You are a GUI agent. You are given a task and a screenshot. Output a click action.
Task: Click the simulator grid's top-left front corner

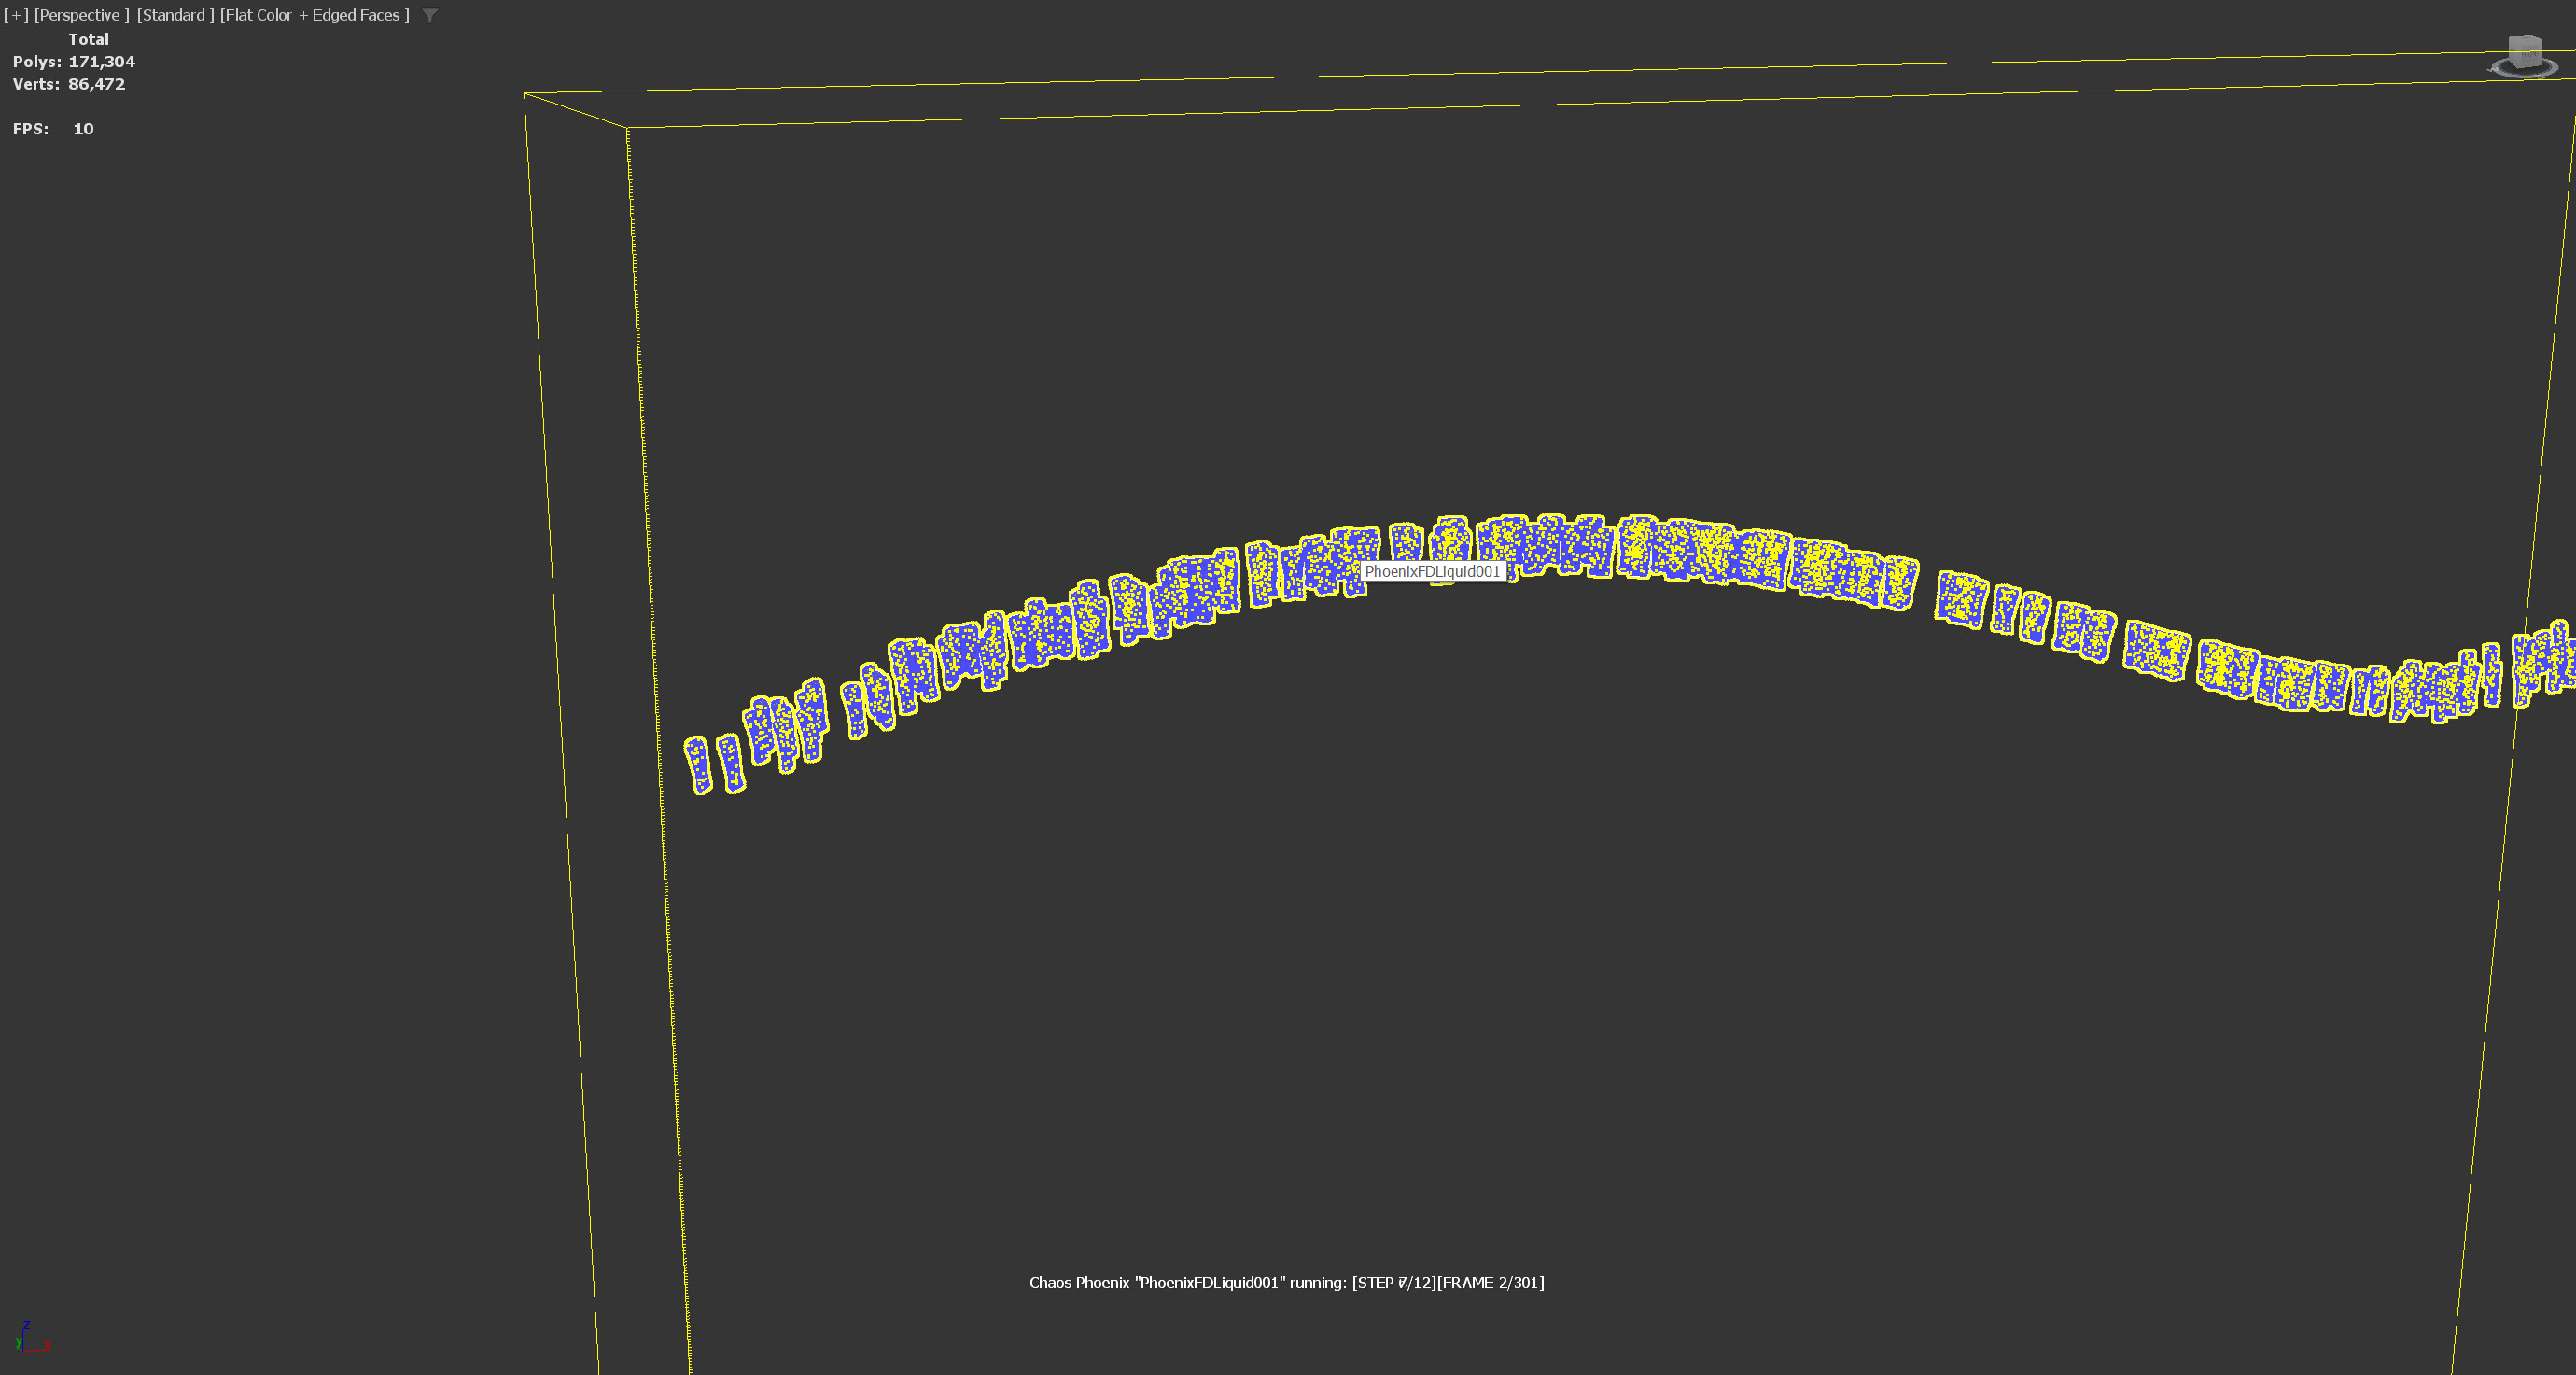coord(627,128)
